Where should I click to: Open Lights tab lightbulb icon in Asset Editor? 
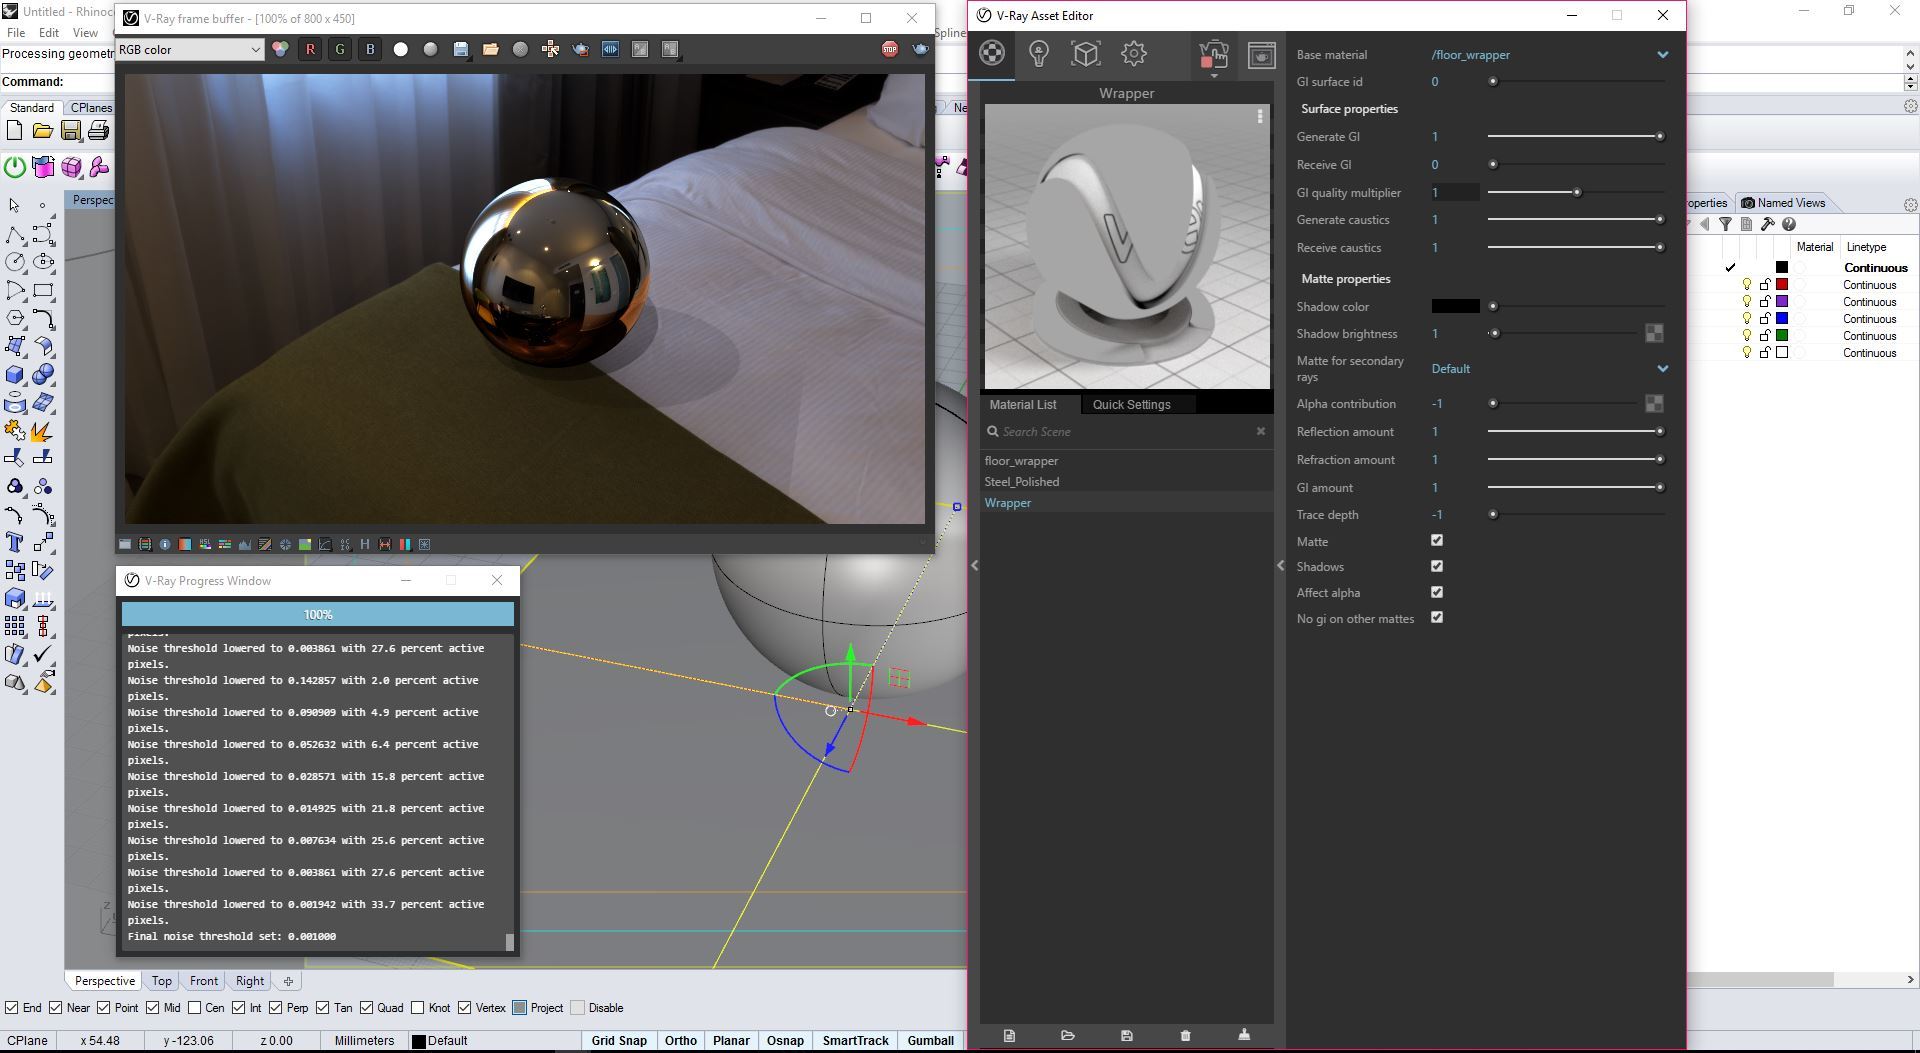1039,54
